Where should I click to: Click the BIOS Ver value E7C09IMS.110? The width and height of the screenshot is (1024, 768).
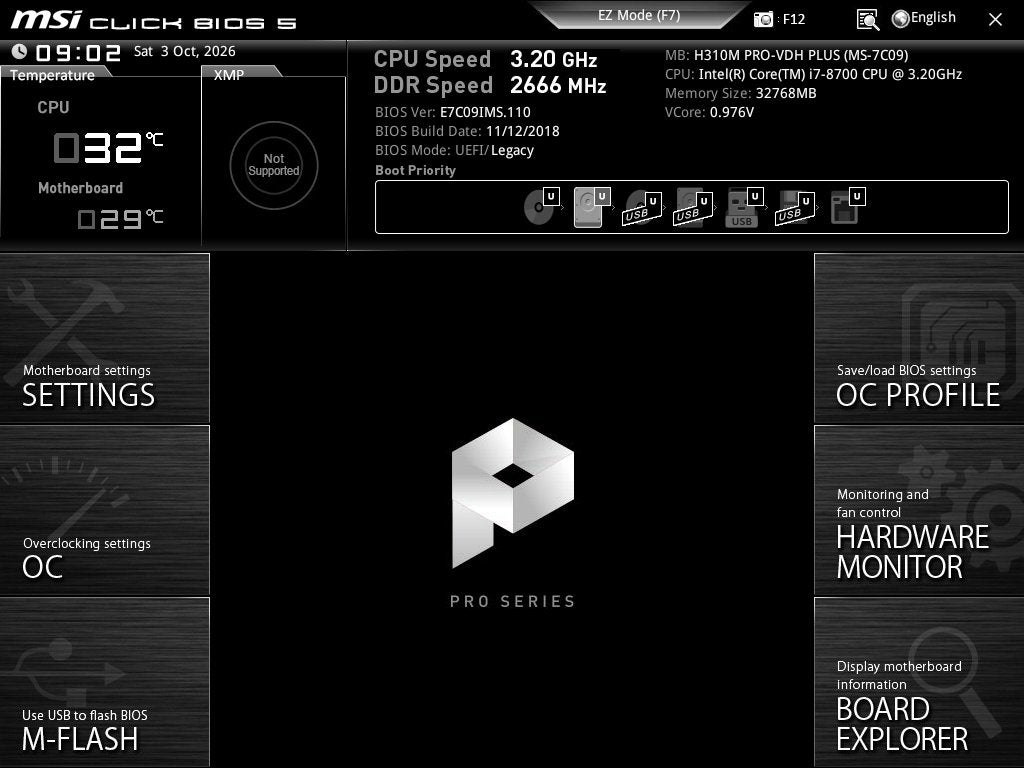(485, 112)
